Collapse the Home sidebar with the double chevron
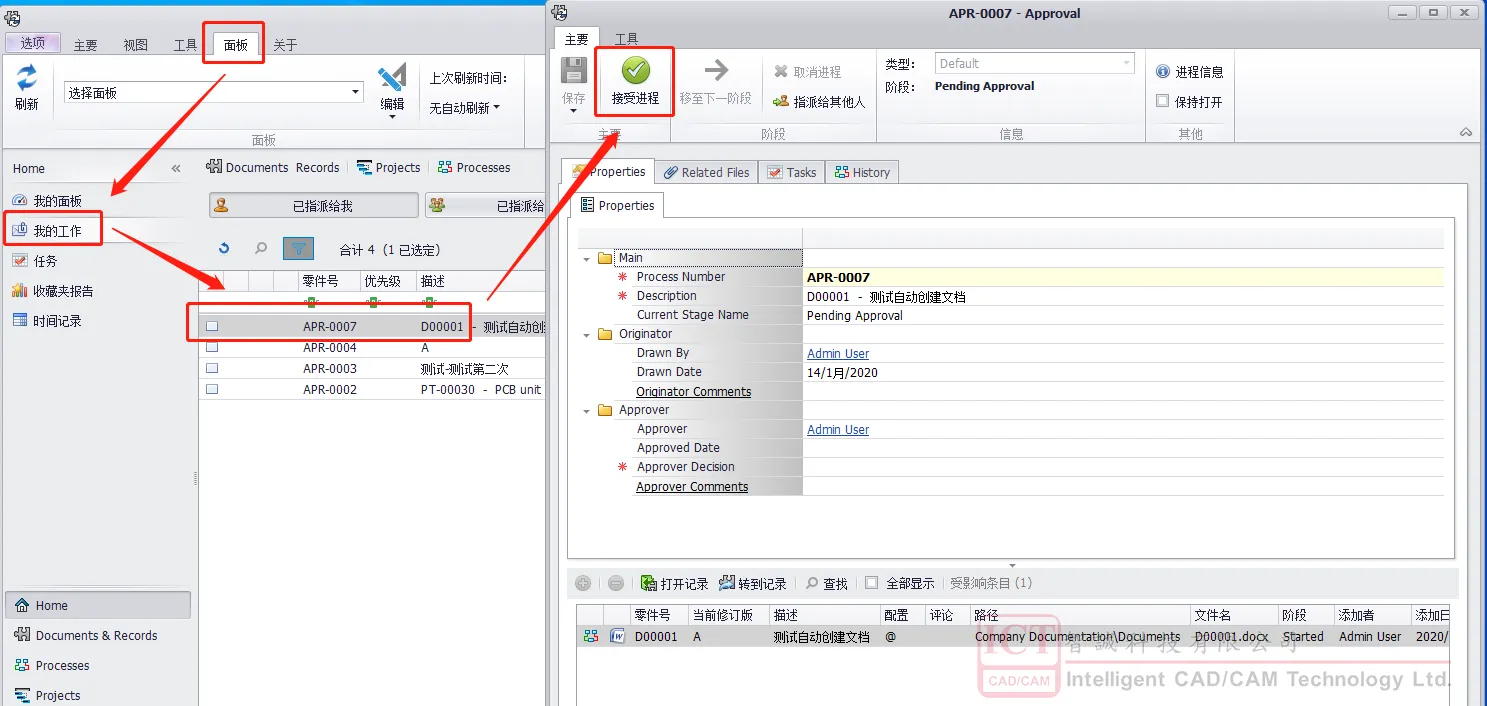The image size is (1487, 706). [176, 169]
